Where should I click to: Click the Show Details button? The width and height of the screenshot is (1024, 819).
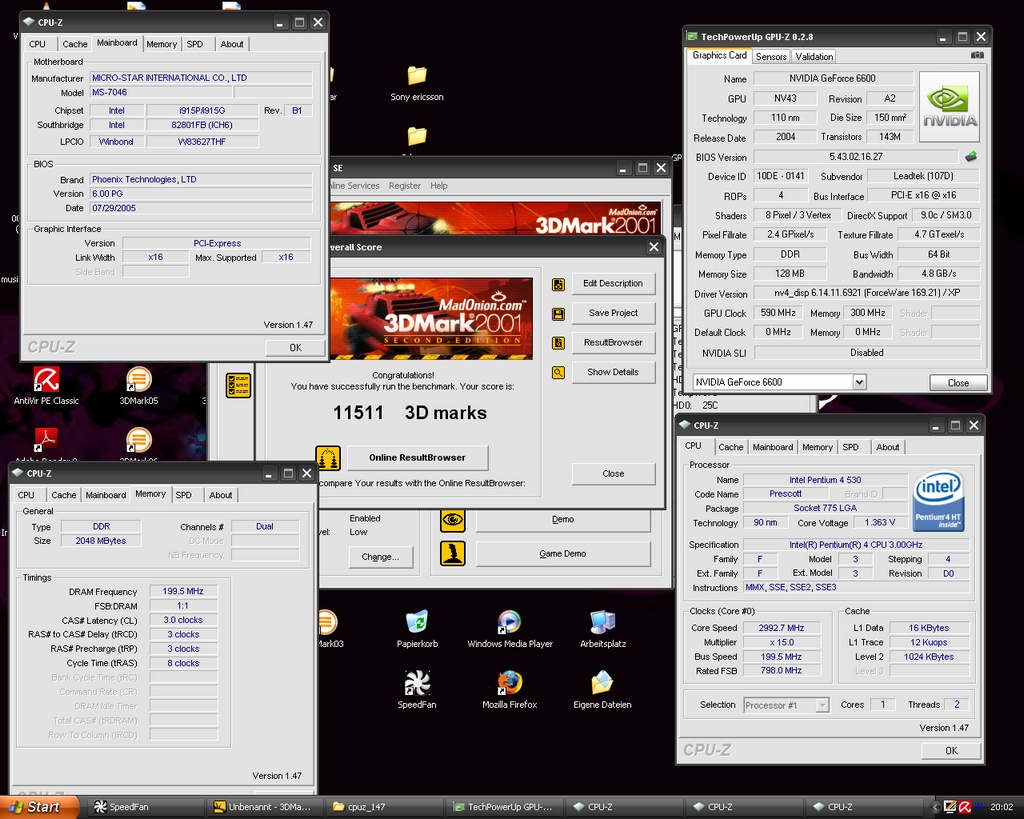pos(613,372)
